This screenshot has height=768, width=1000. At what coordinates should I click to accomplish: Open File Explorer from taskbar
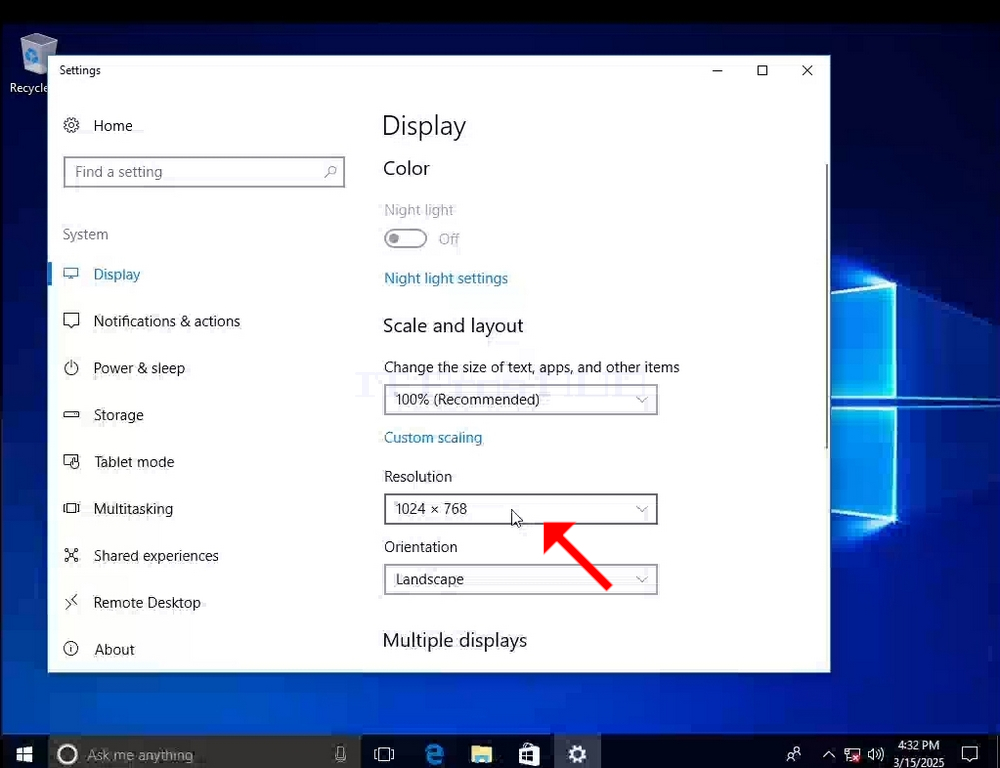pos(482,755)
